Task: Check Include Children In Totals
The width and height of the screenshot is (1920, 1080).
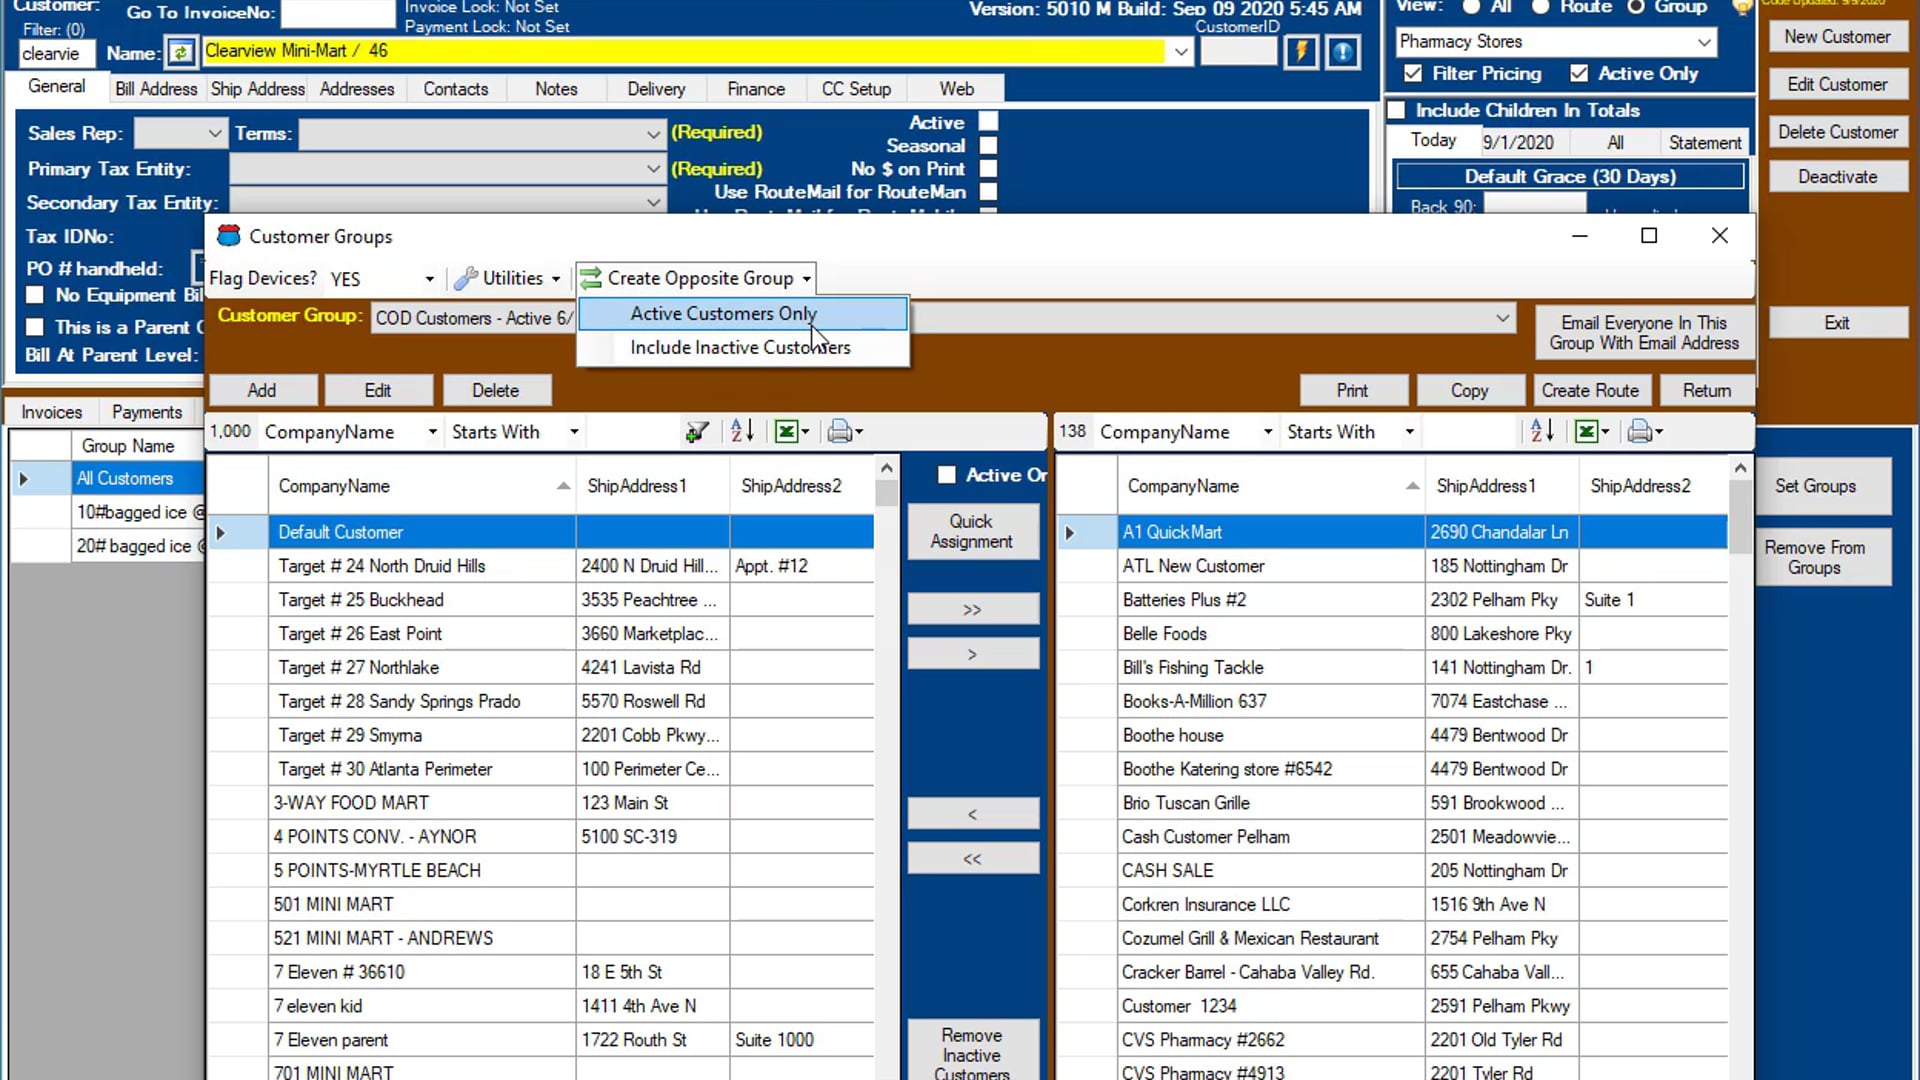Action: (1397, 110)
